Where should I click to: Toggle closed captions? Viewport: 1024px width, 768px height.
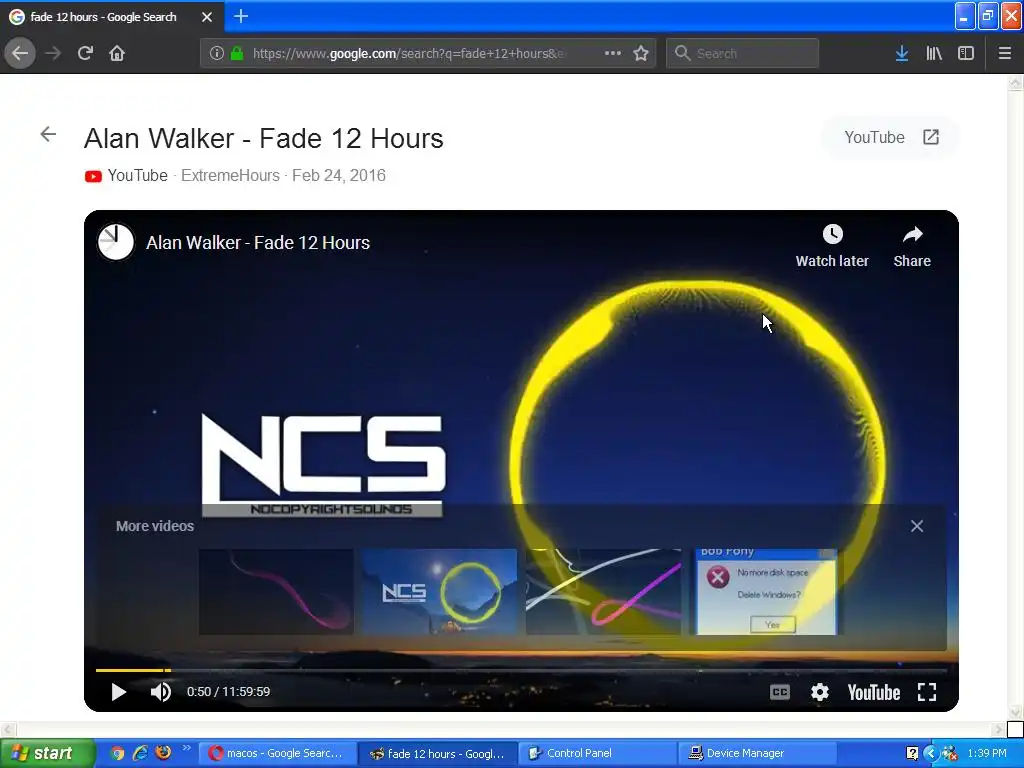pyautogui.click(x=780, y=692)
